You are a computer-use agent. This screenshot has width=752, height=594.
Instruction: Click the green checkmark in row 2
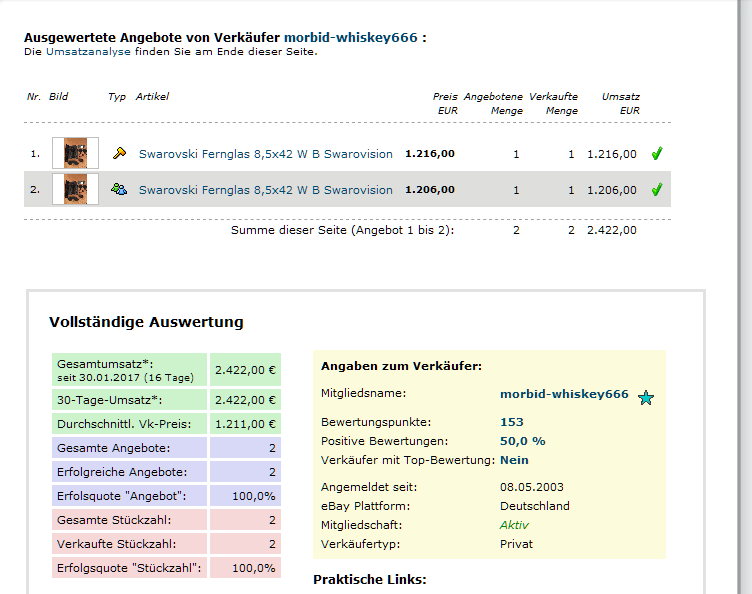coord(657,189)
